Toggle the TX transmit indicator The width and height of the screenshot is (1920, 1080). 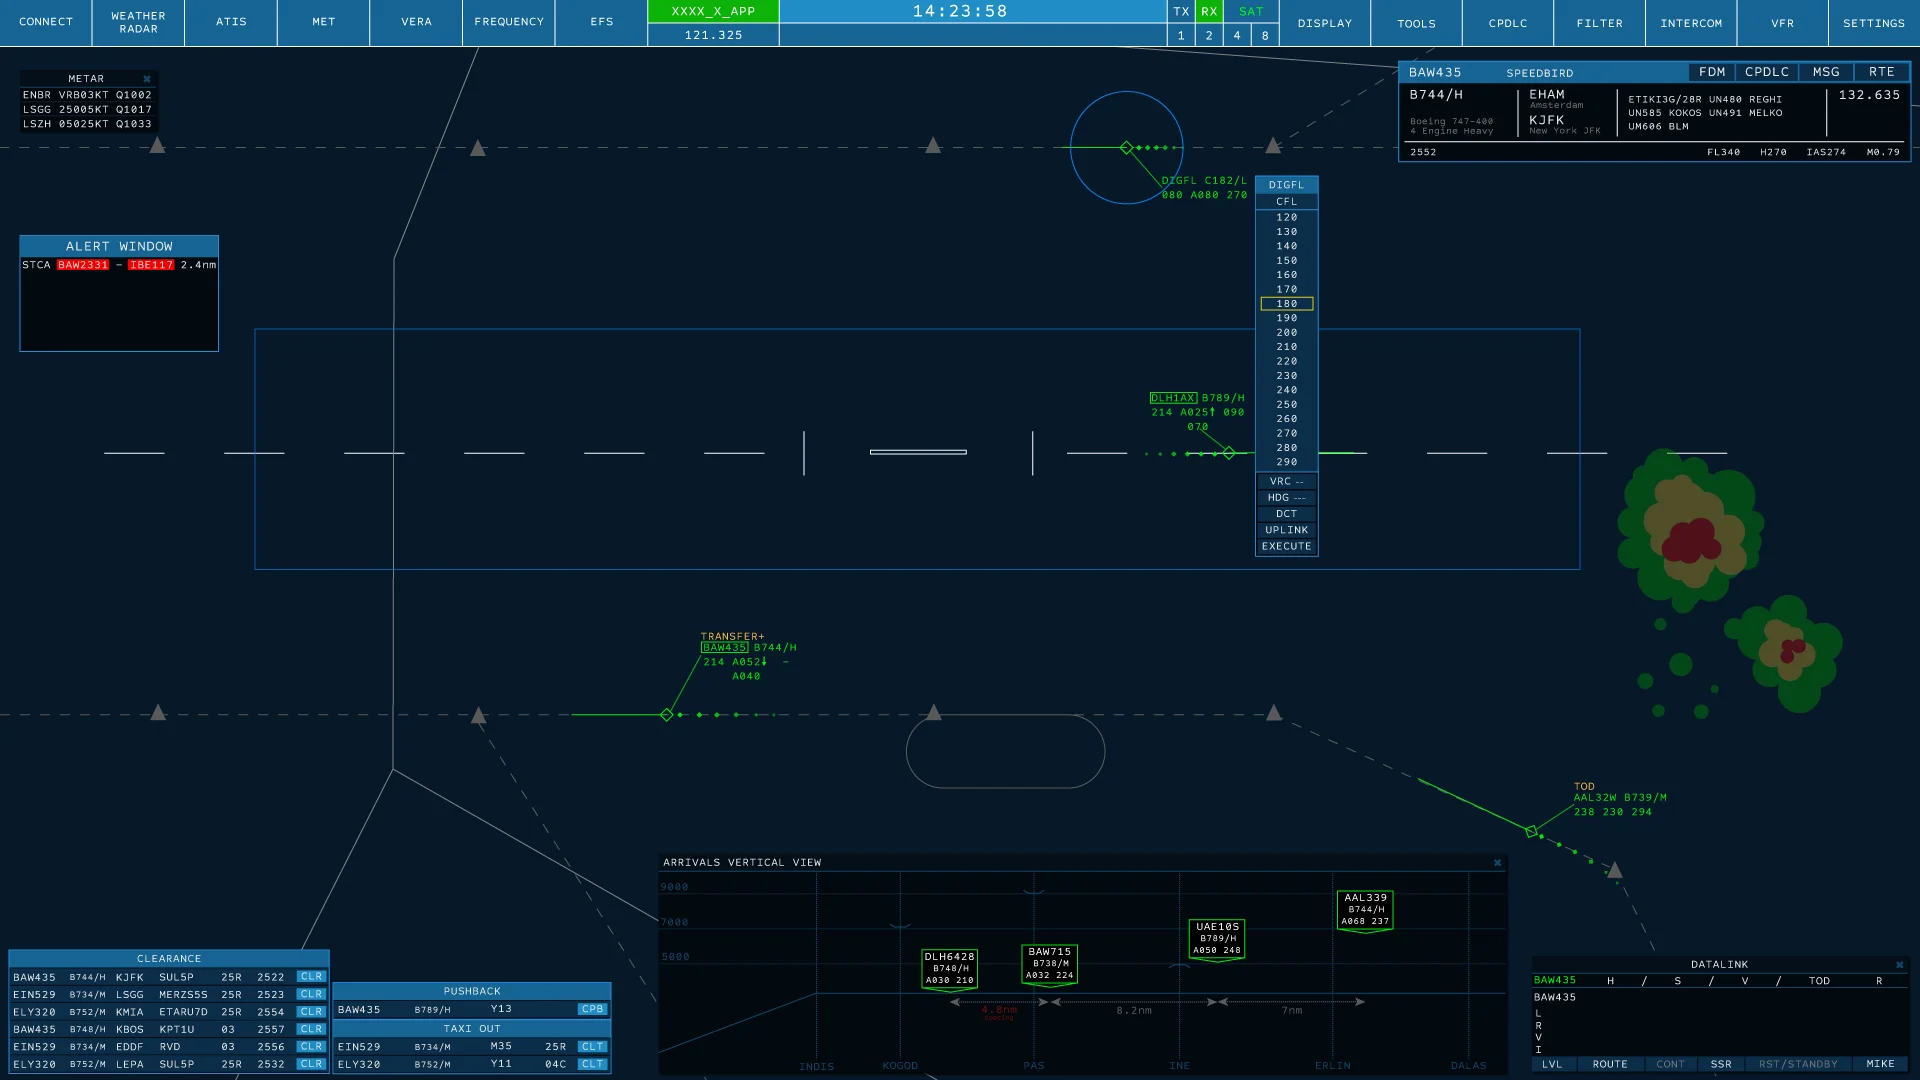pyautogui.click(x=1181, y=12)
